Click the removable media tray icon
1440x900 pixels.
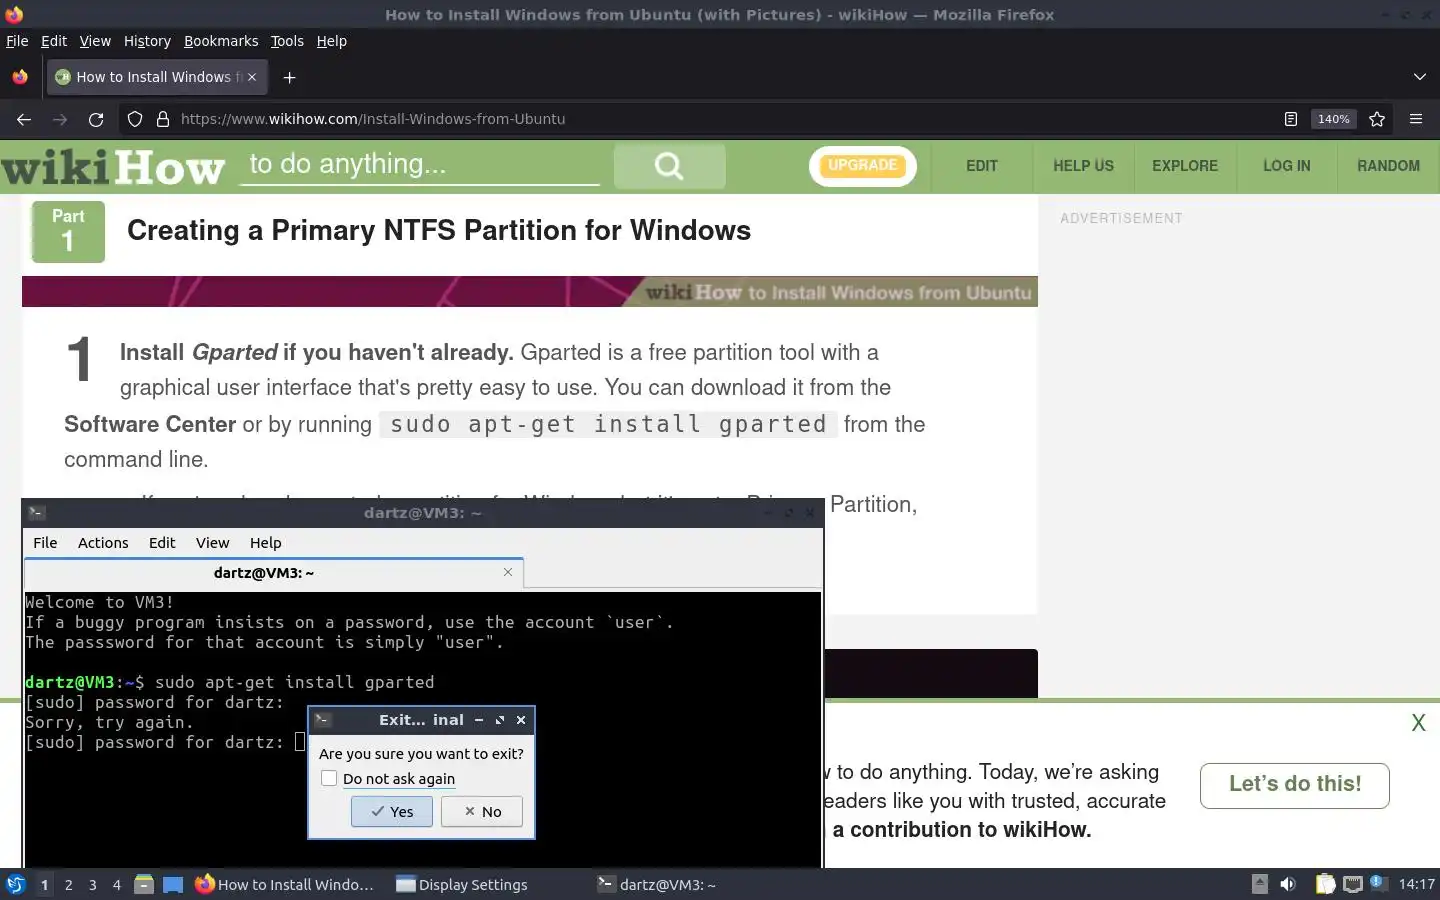1260,884
